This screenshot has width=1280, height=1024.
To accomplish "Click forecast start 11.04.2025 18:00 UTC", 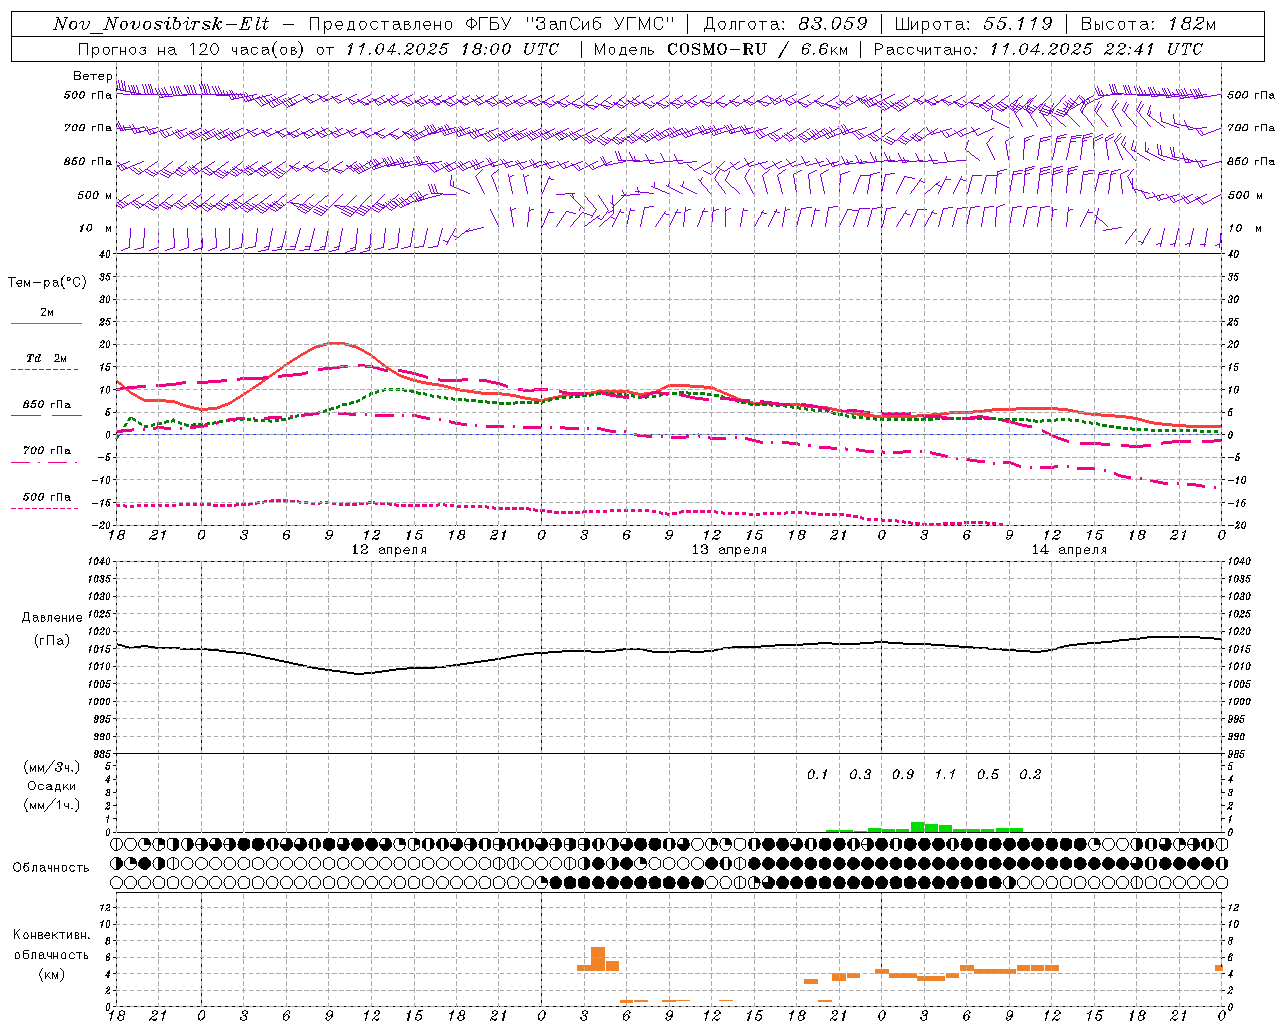I will pyautogui.click(x=452, y=49).
